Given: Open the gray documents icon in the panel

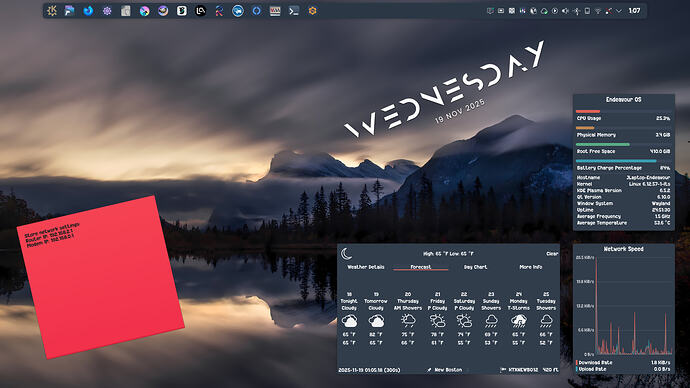Looking at the screenshot, I should [126, 11].
